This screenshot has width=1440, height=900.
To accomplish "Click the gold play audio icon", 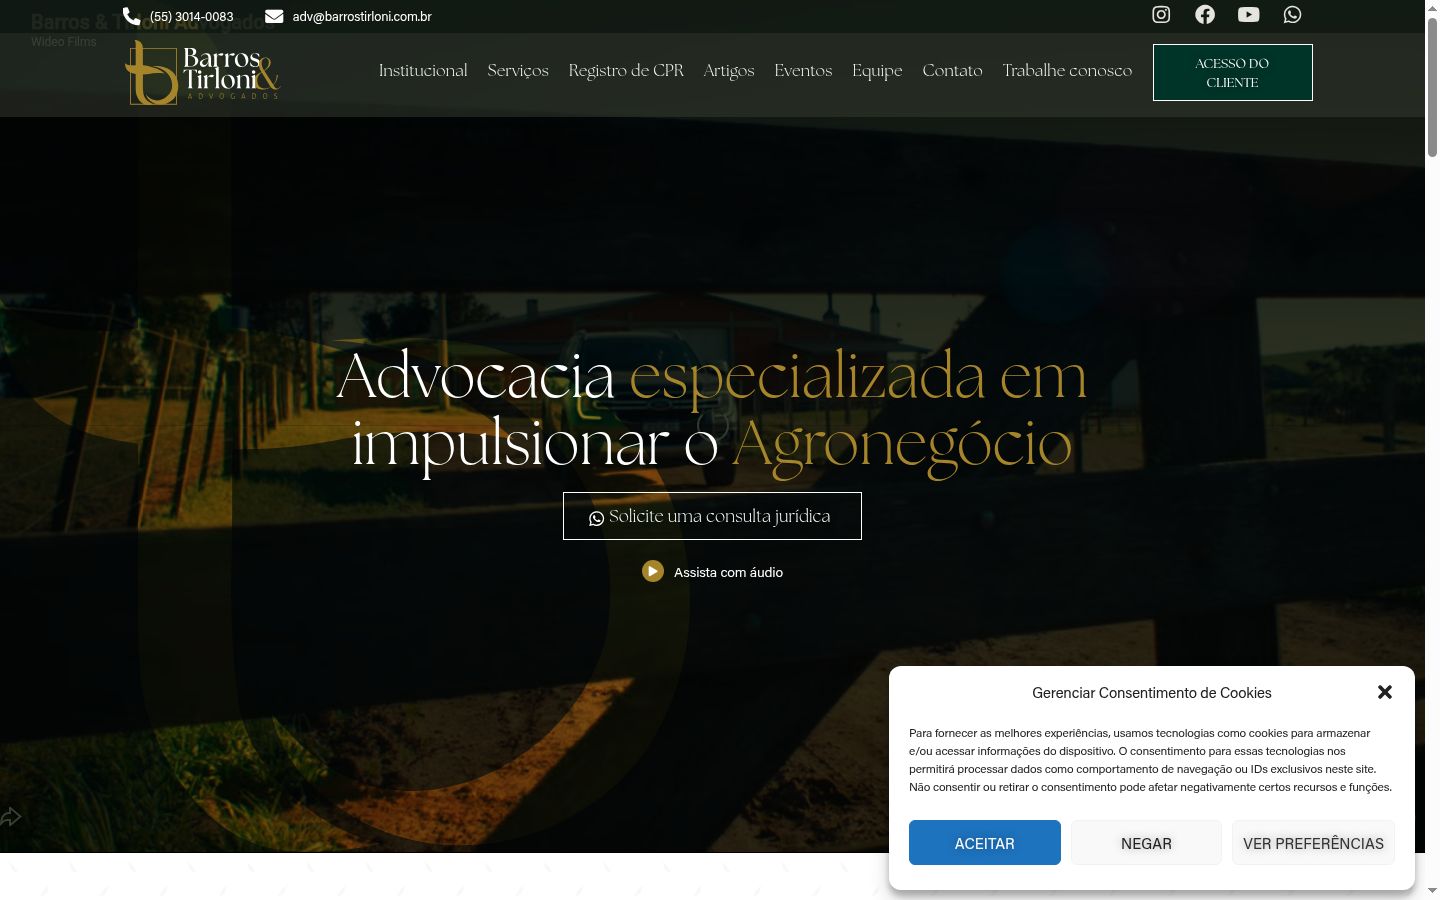I will (x=653, y=571).
